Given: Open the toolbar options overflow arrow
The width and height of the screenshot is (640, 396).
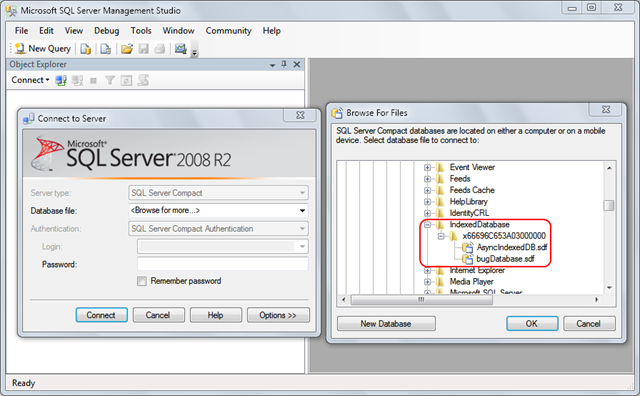Looking at the screenshot, I should point(195,51).
